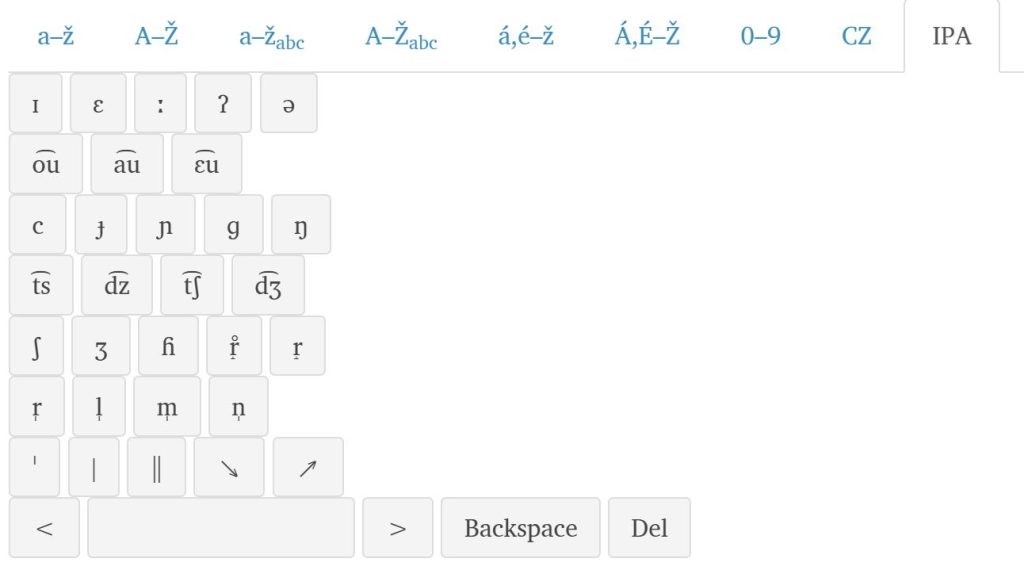Click the Del button
This screenshot has width=1024, height=570.
pyautogui.click(x=649, y=528)
